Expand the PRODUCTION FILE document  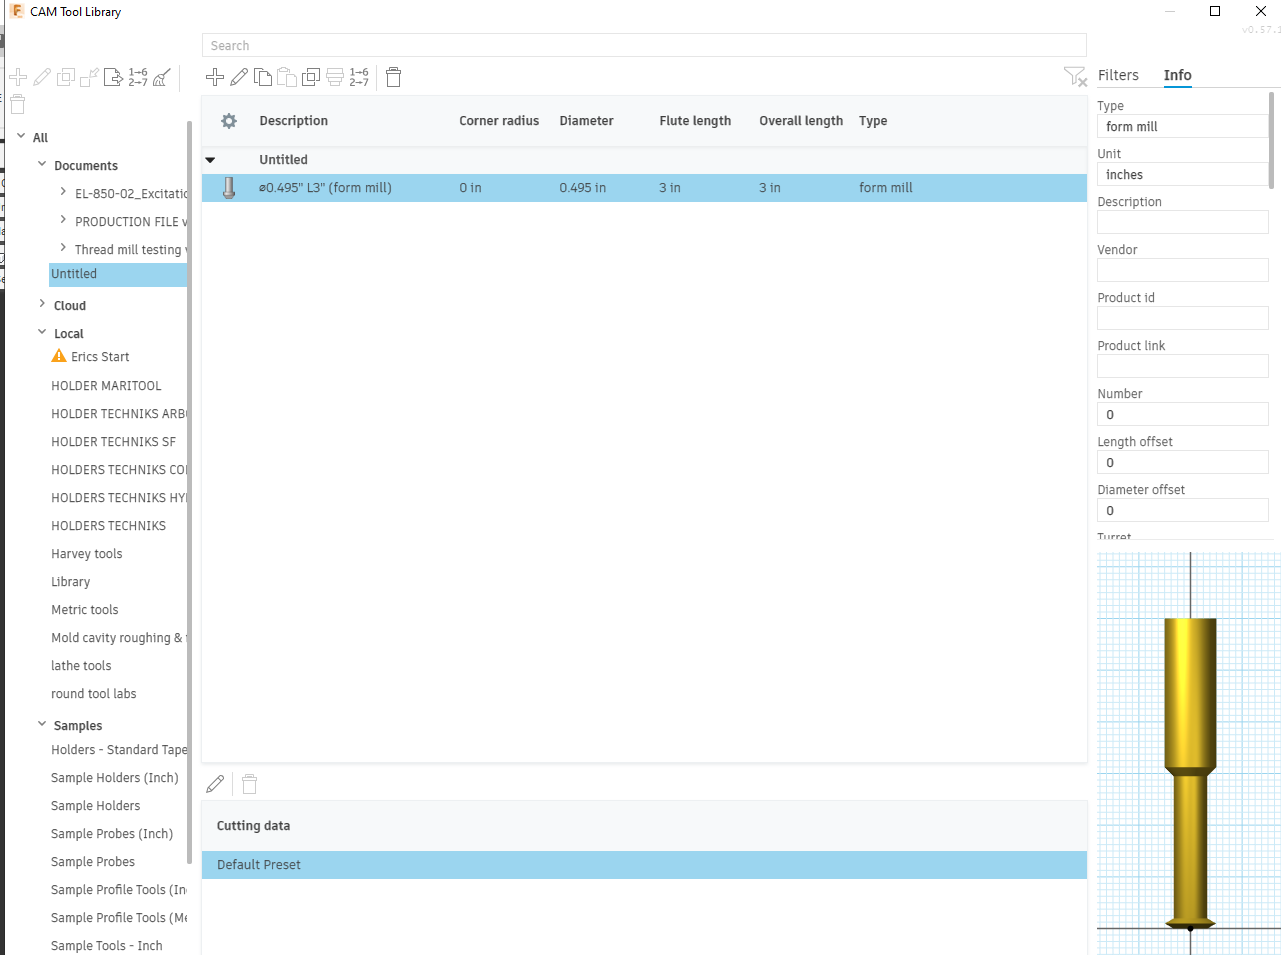63,220
